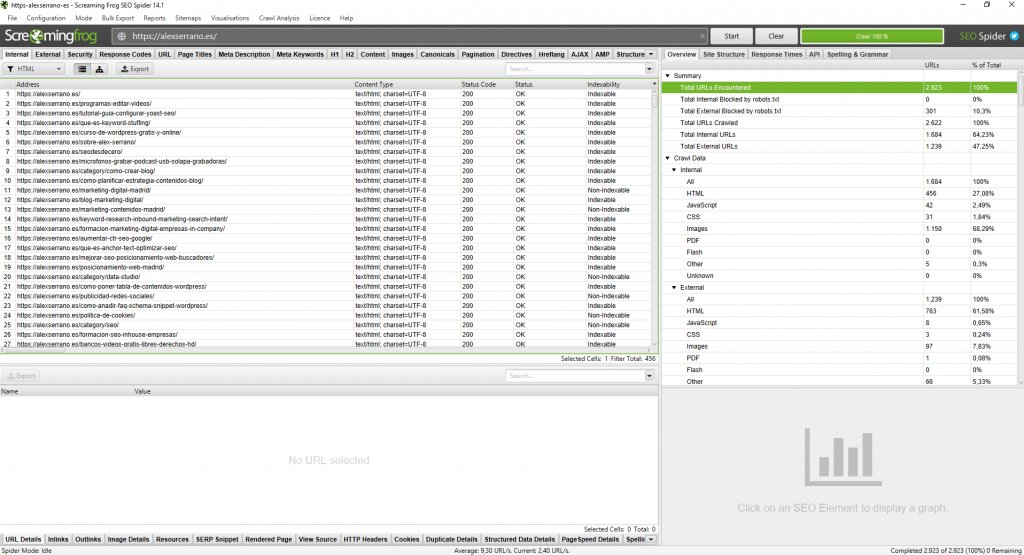
Task: Open the Site Structure tab
Action: (724, 54)
